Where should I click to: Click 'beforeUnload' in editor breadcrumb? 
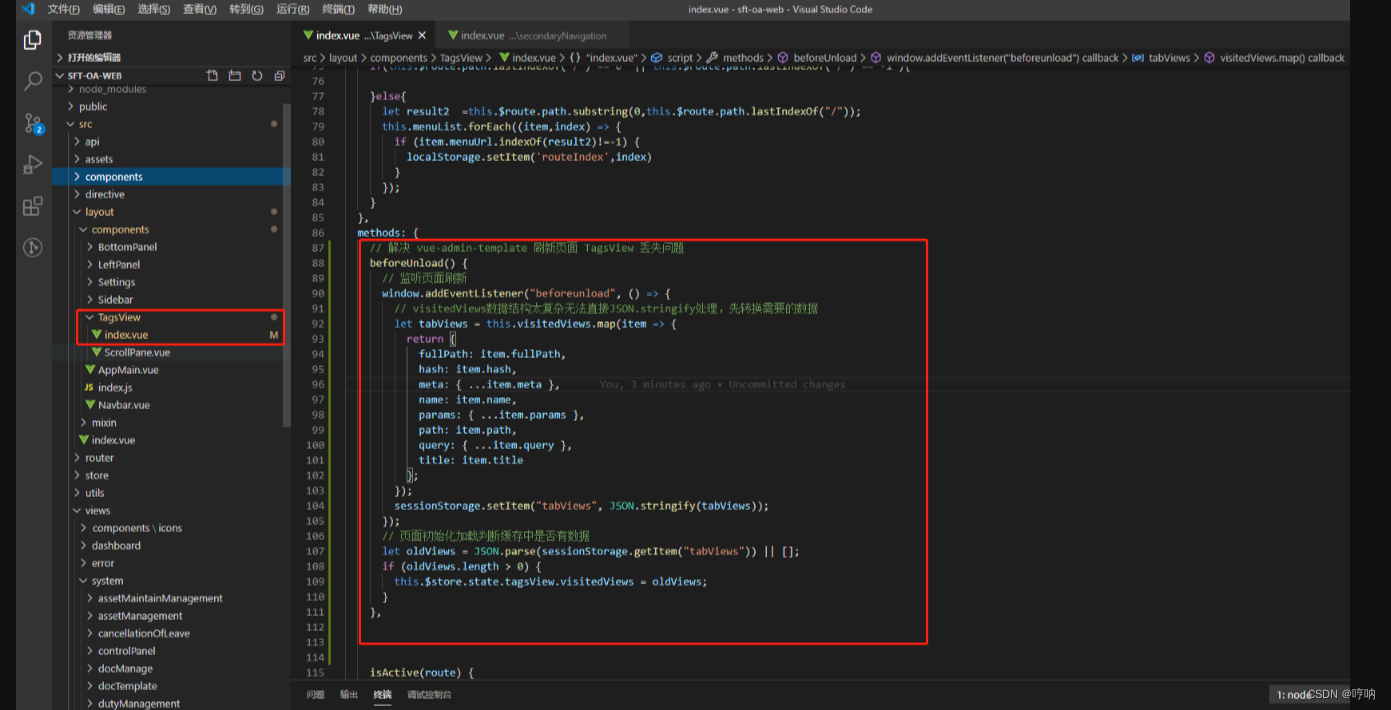825,58
